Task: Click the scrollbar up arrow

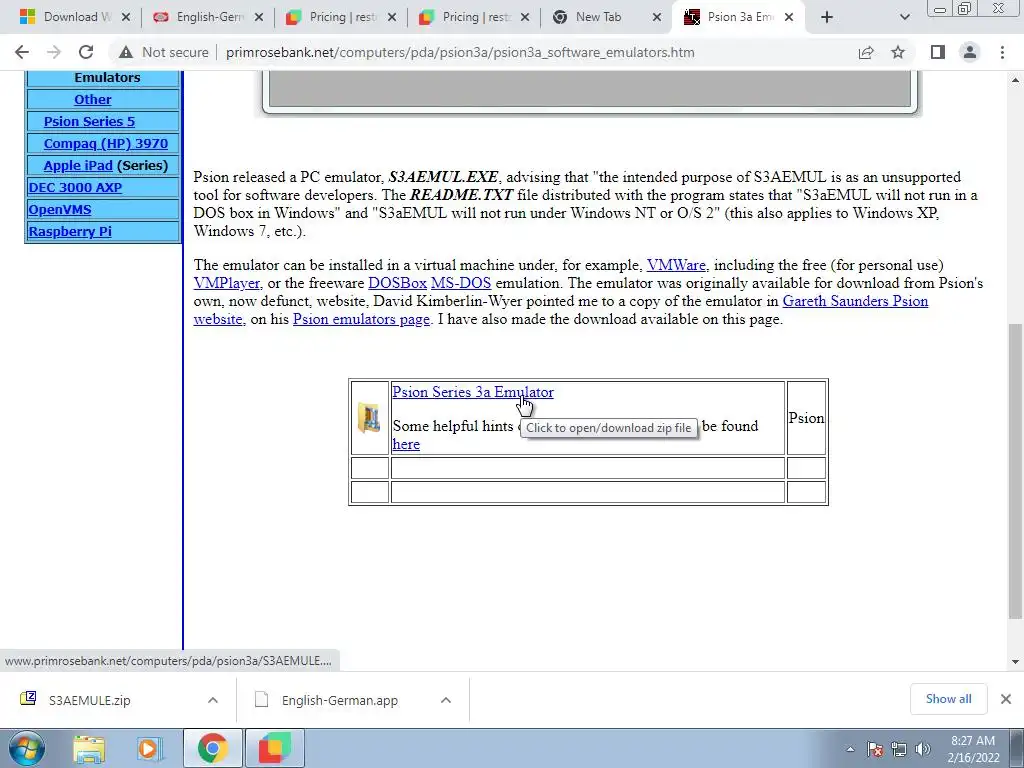Action: click(x=1015, y=80)
